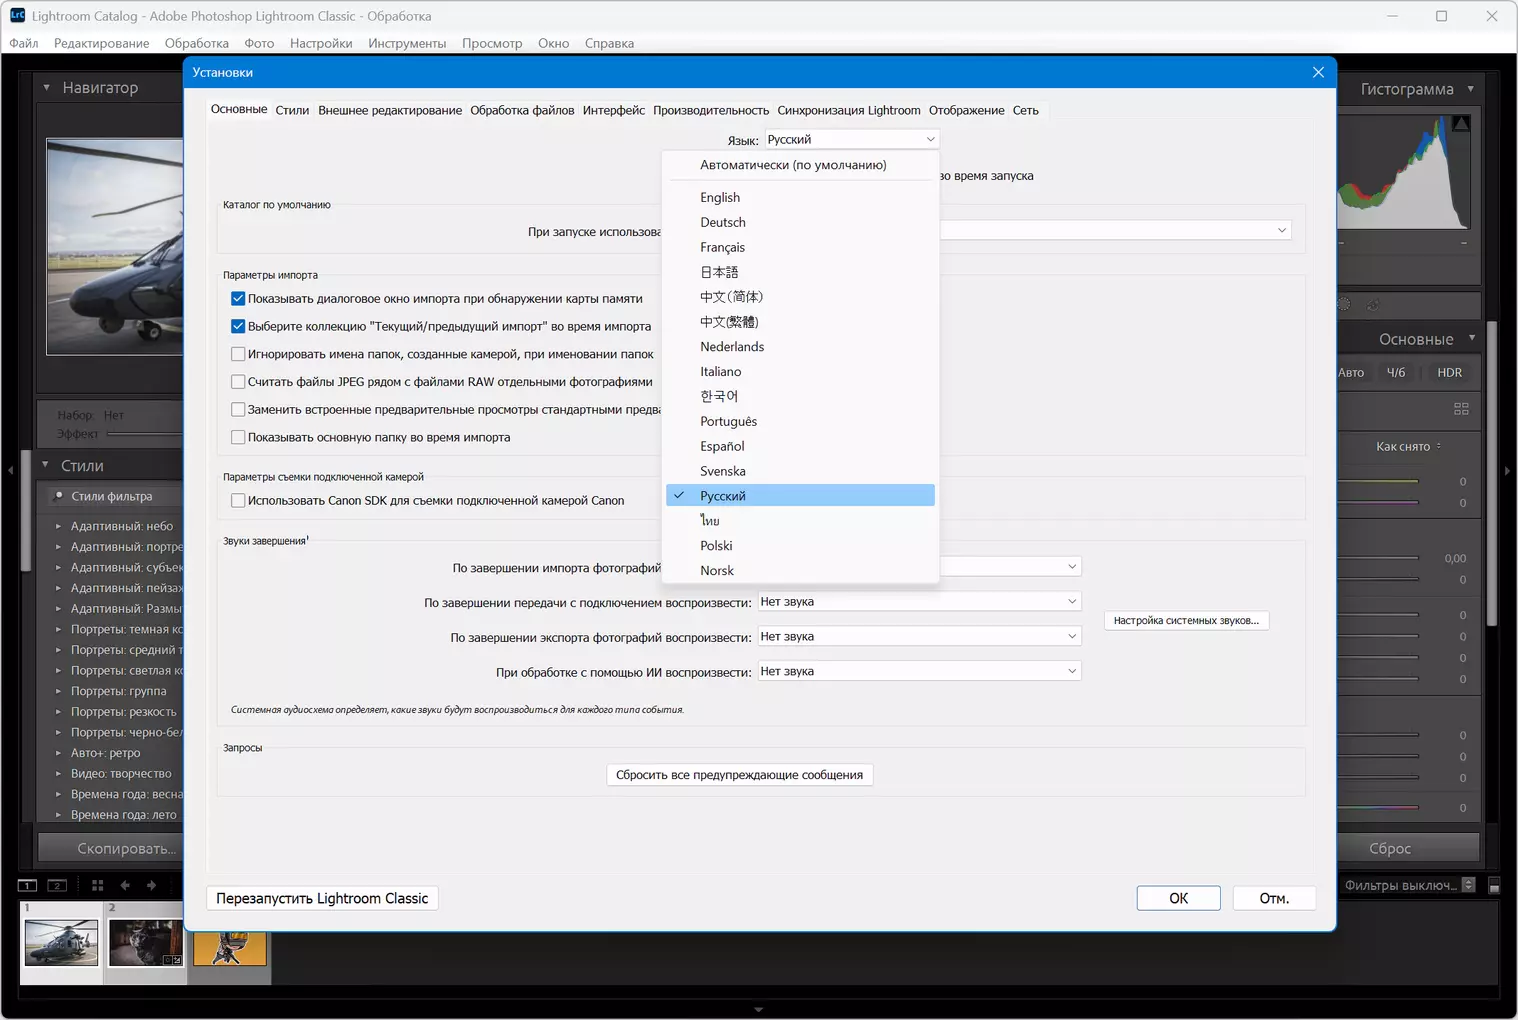Select the masking circle tool icon
The height and width of the screenshot is (1020, 1518).
(x=1344, y=305)
